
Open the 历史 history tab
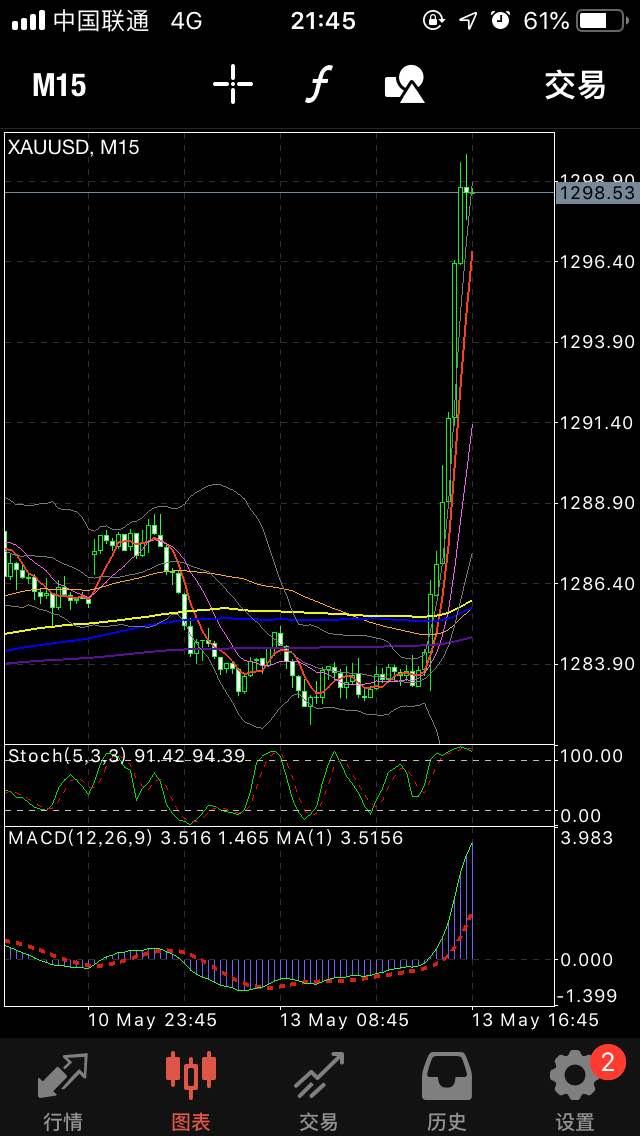click(x=447, y=1090)
